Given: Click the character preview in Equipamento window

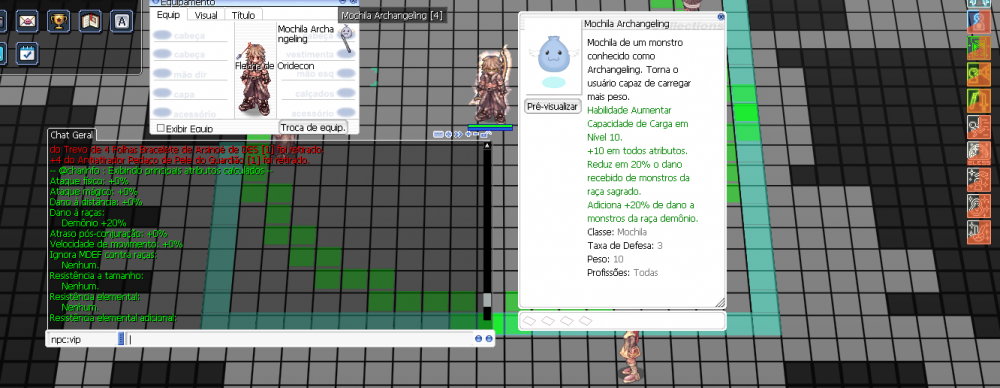Looking at the screenshot, I should pos(255,78).
